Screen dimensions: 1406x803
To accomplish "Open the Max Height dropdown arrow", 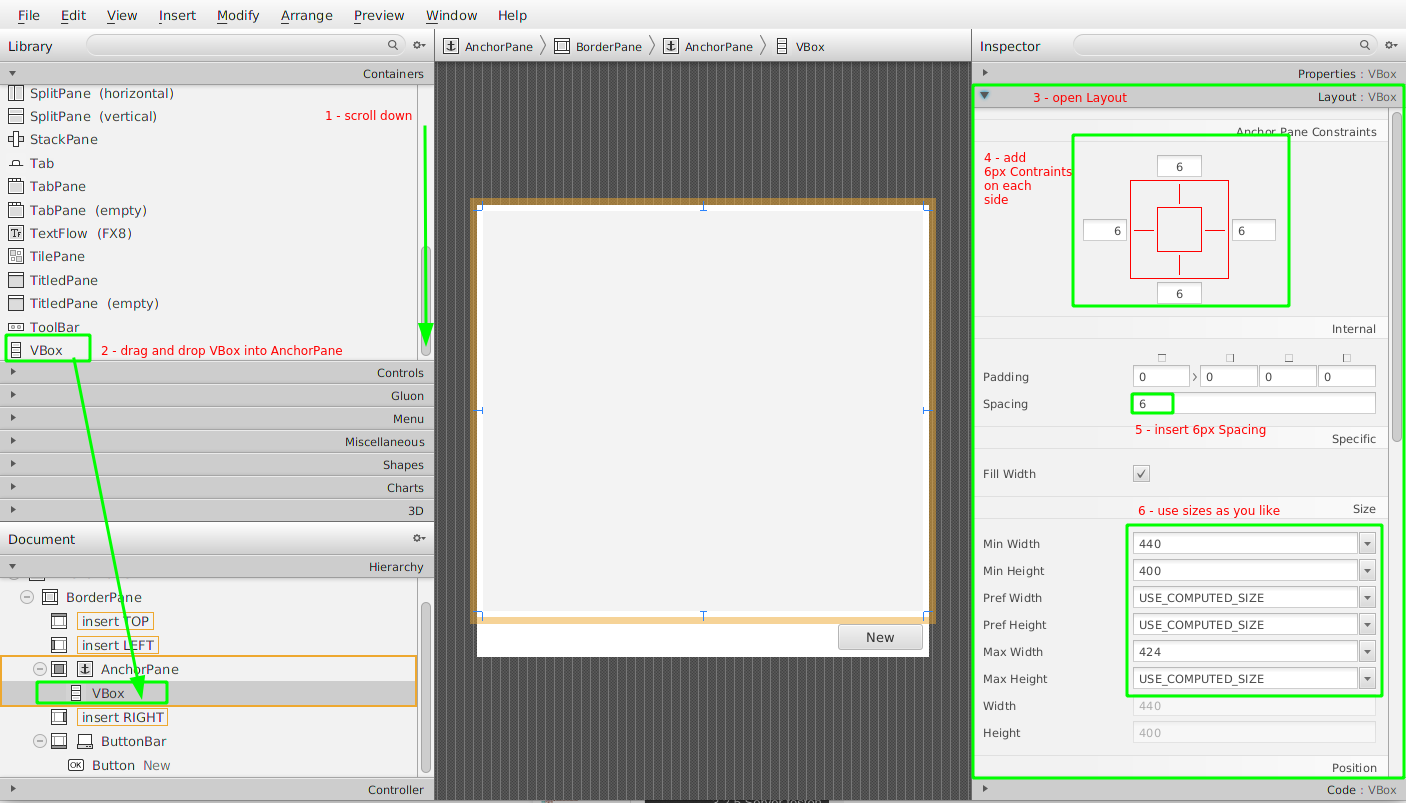I will click(x=1367, y=679).
